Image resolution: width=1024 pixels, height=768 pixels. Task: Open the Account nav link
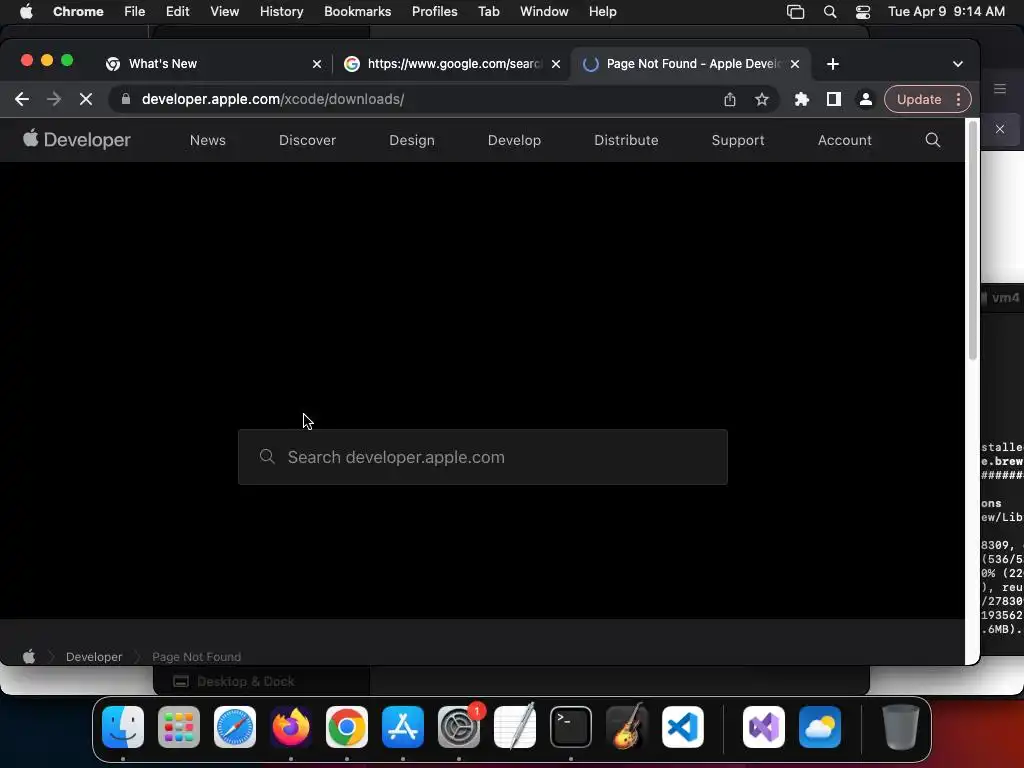tap(844, 140)
